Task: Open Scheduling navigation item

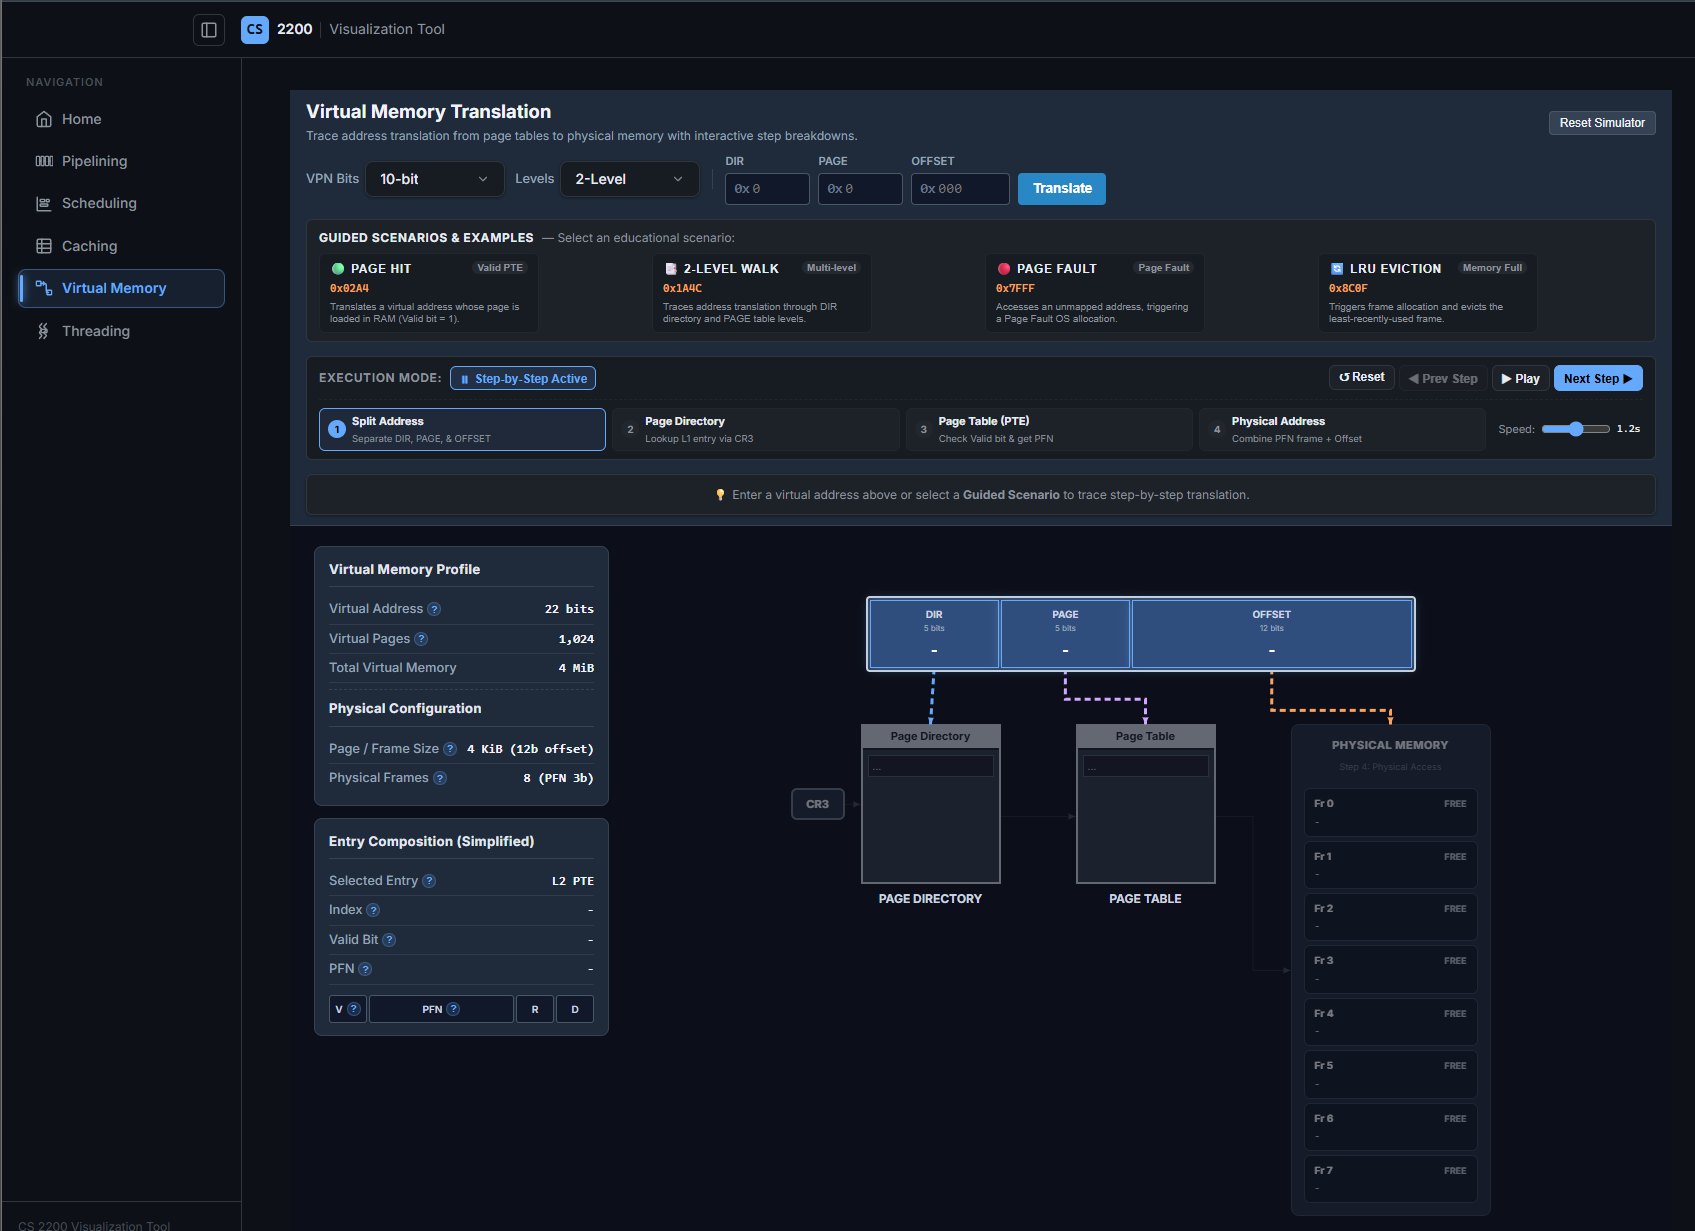Action: coord(121,204)
